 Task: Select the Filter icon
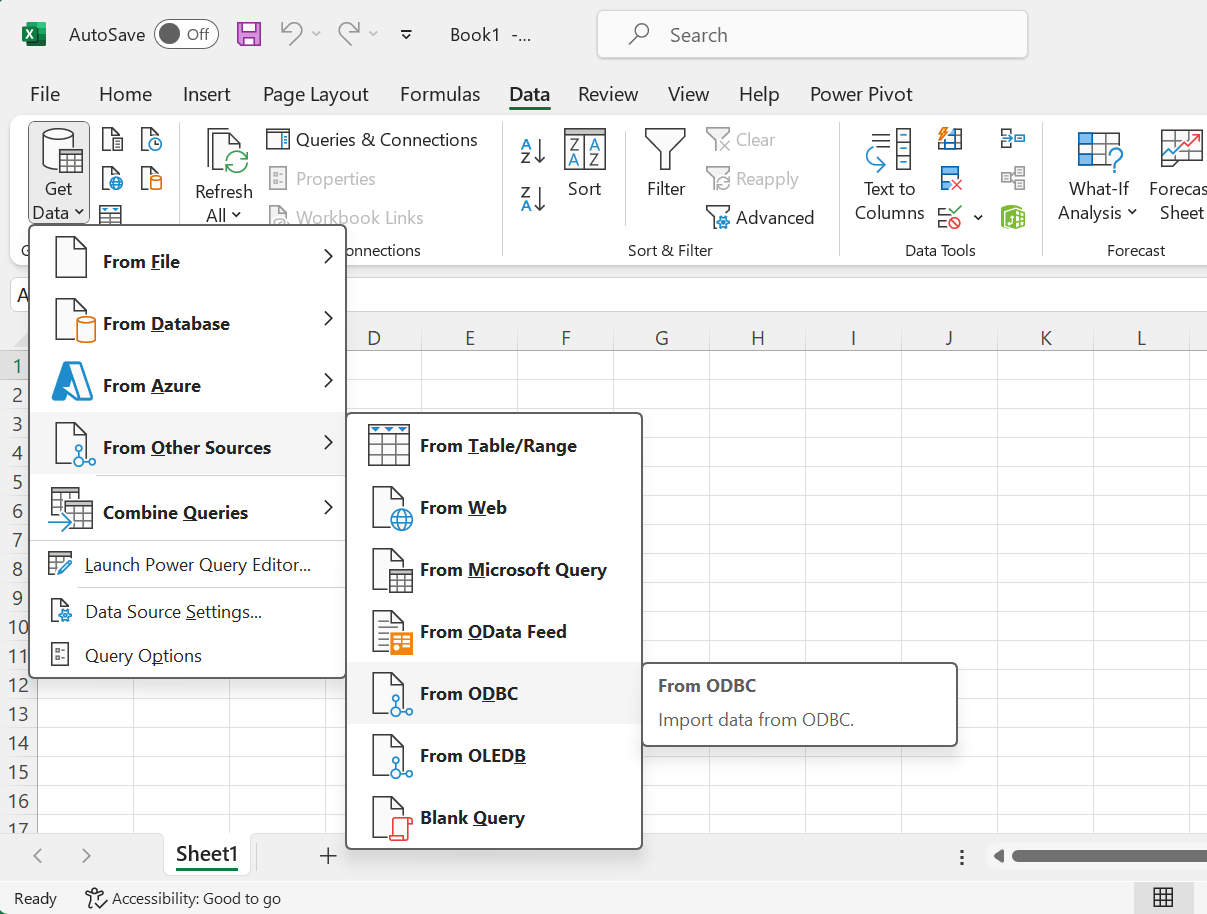(664, 160)
